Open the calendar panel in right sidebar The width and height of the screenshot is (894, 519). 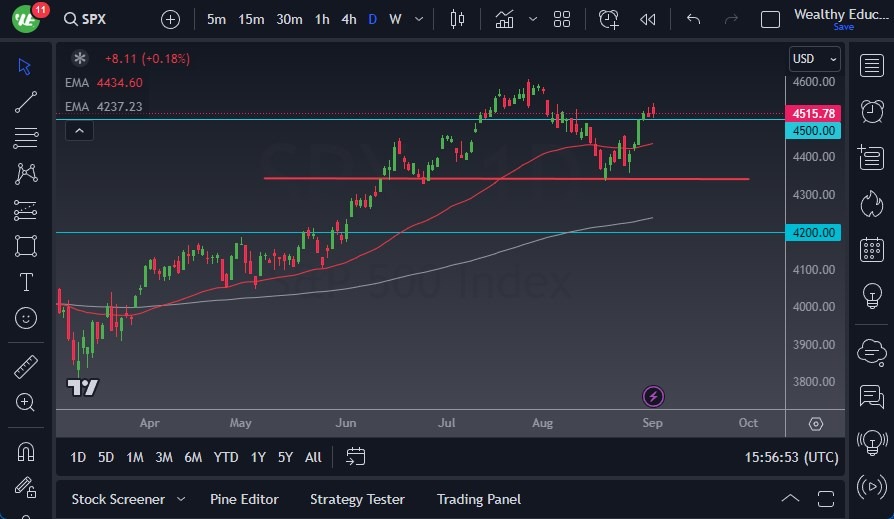pos(871,250)
